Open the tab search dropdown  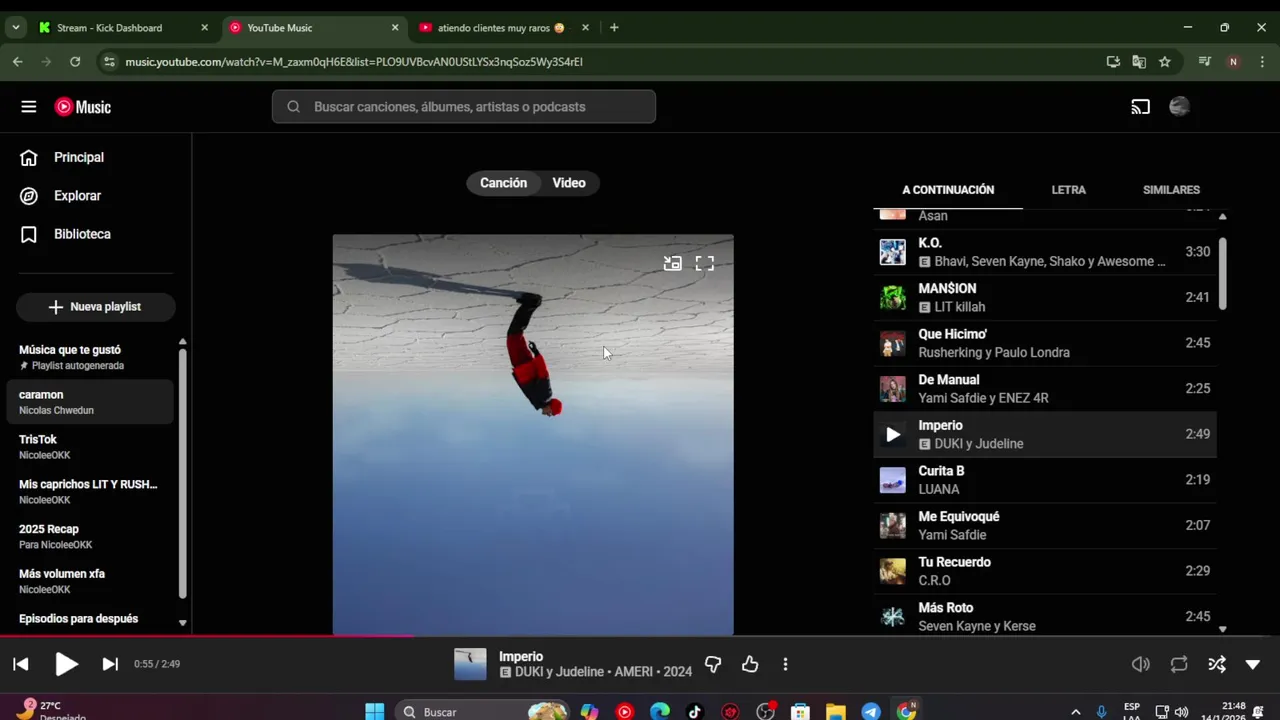pyautogui.click(x=15, y=28)
